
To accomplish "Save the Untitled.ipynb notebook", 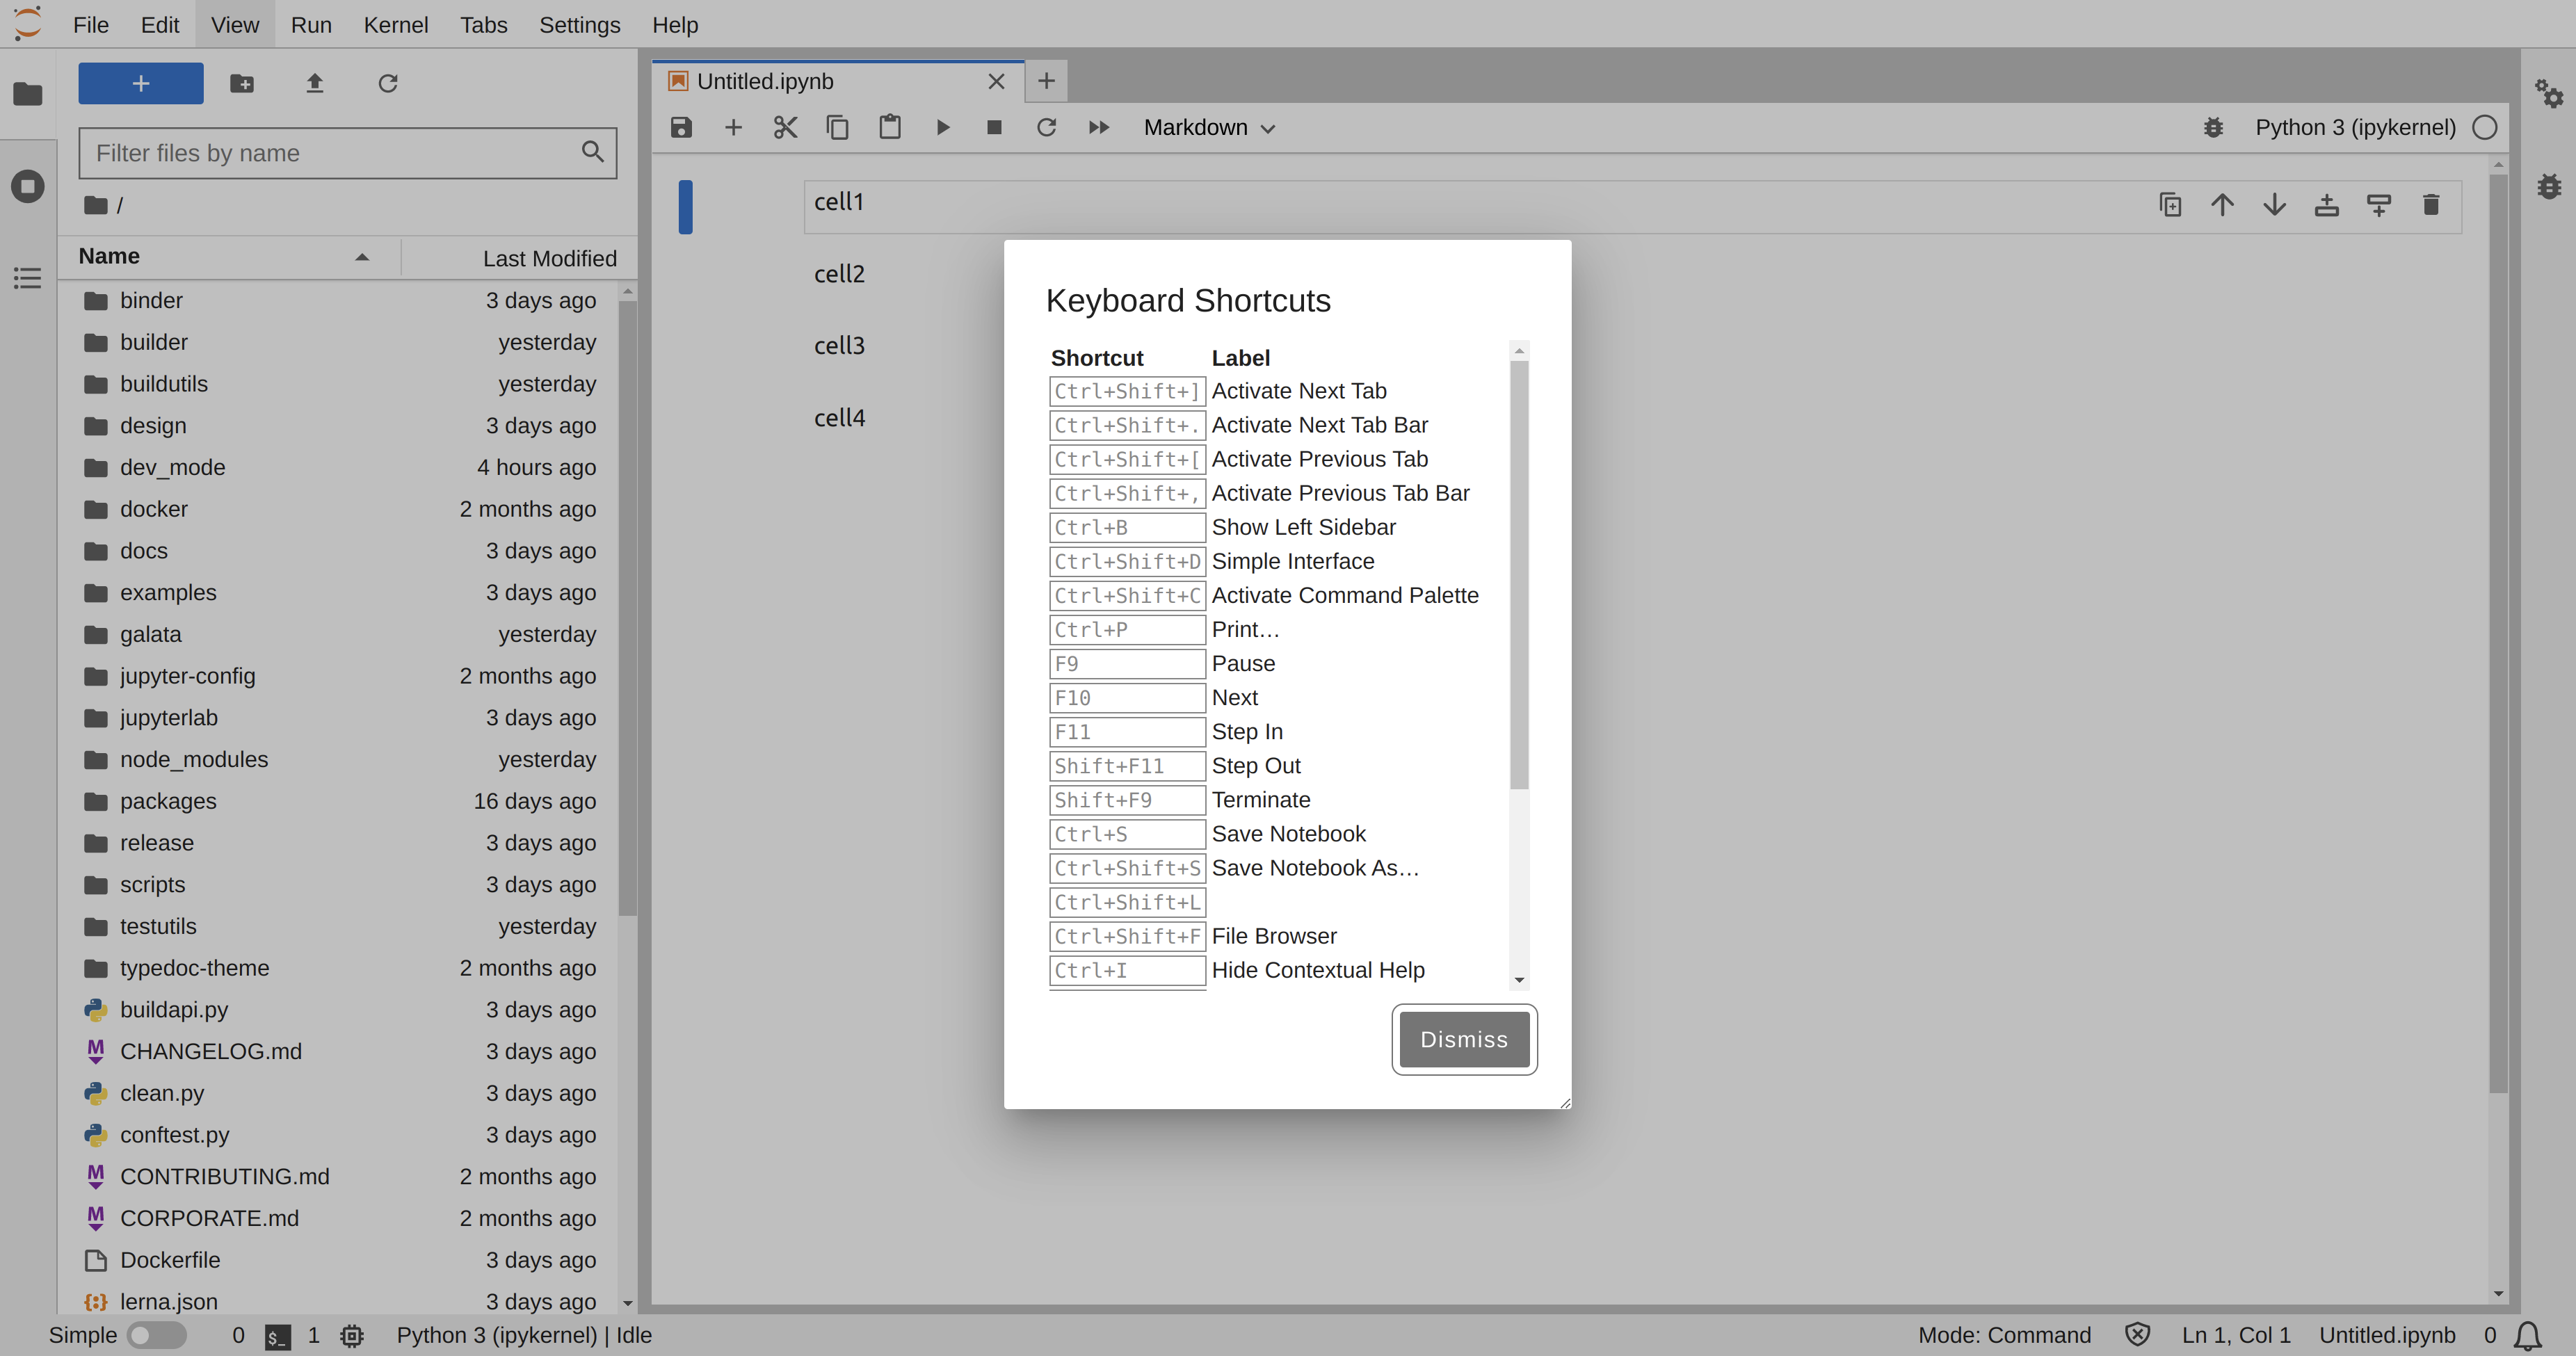I will (681, 127).
